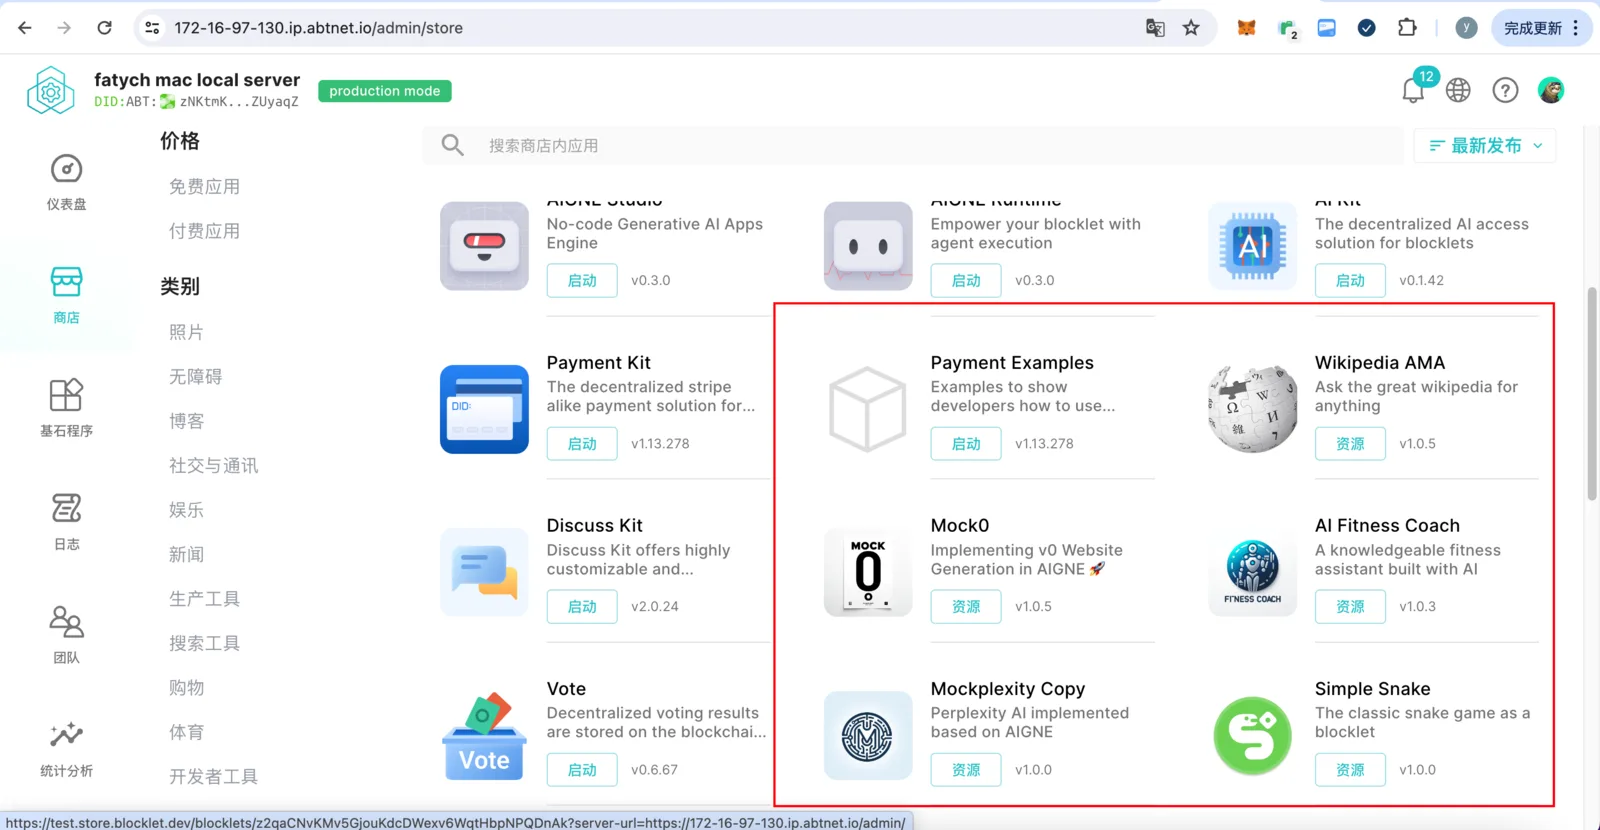
Task: Click the search magnifier icon
Action: [x=453, y=145]
